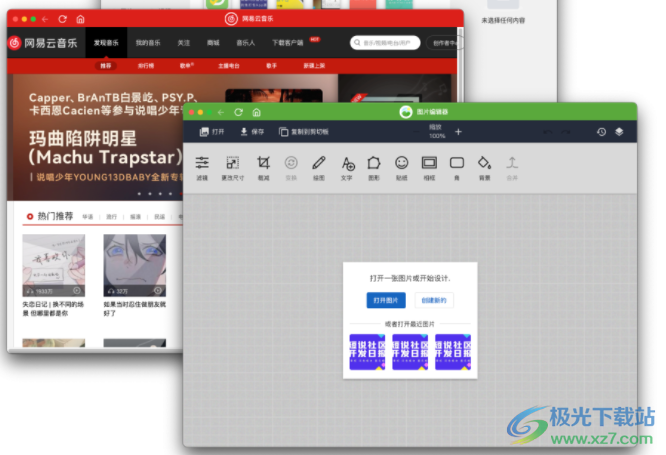Click 打开图片 blue button
666x455 pixels.
pyautogui.click(x=386, y=300)
